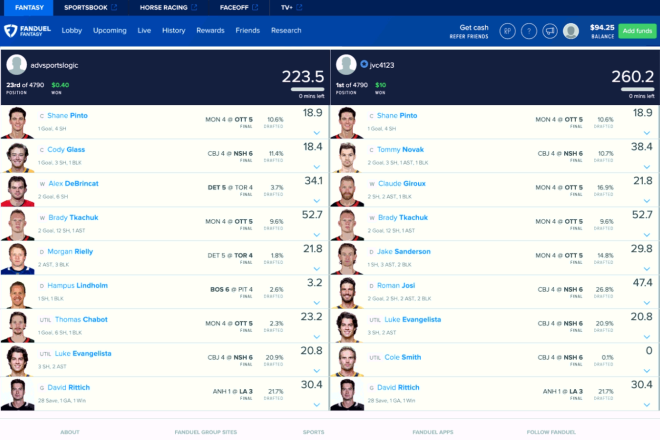Open Jake Sanderson player link
This screenshot has width=660, height=440.
click(404, 251)
